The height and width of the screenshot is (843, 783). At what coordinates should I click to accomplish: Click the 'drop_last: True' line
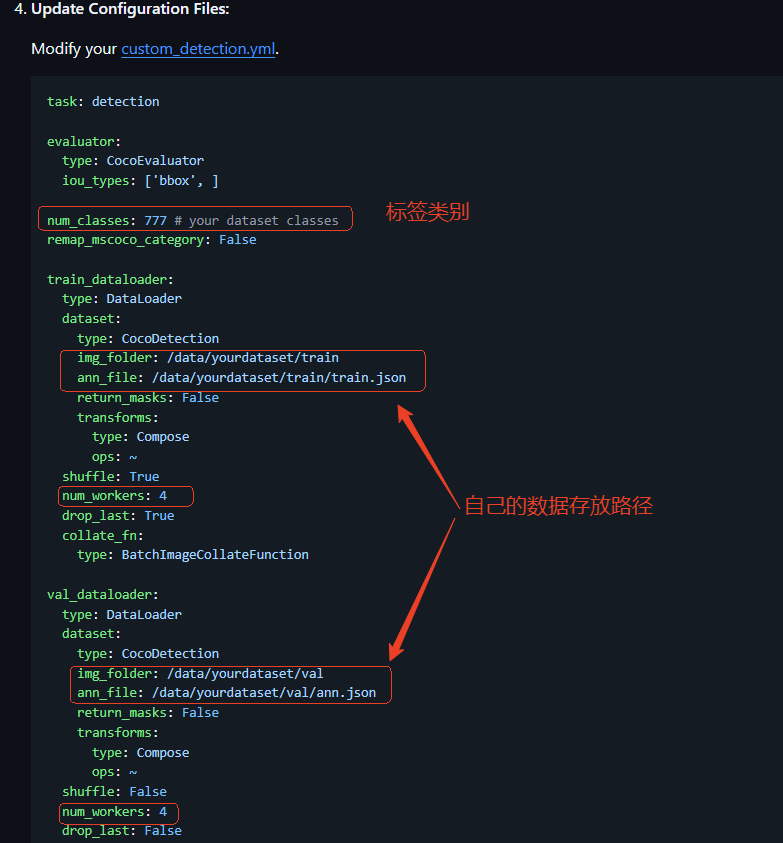coord(118,516)
